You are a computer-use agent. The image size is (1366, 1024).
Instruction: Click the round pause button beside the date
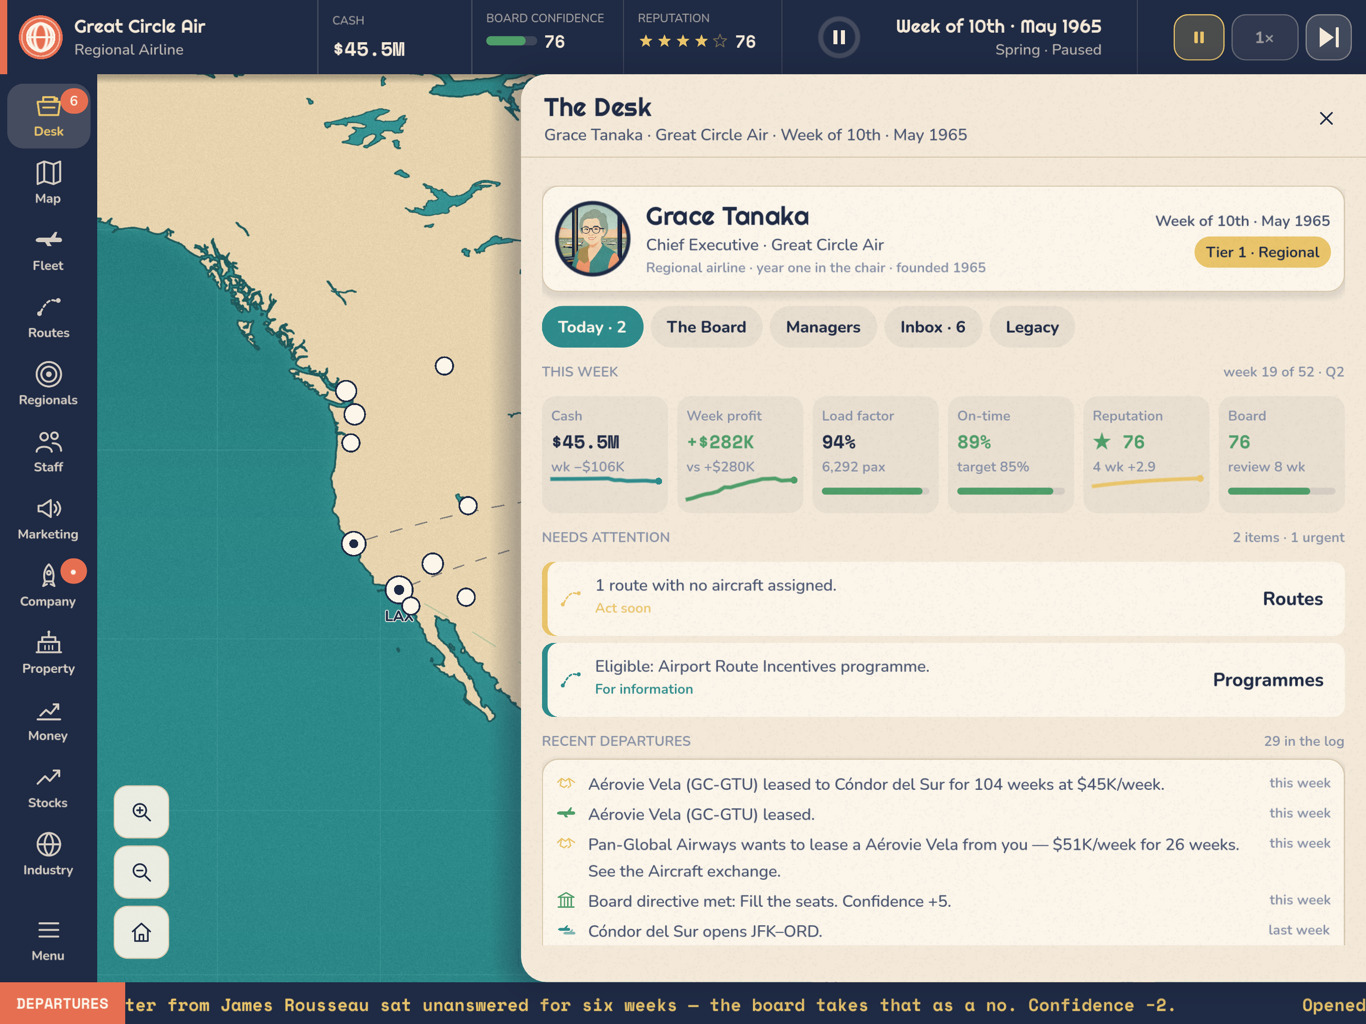coord(839,38)
